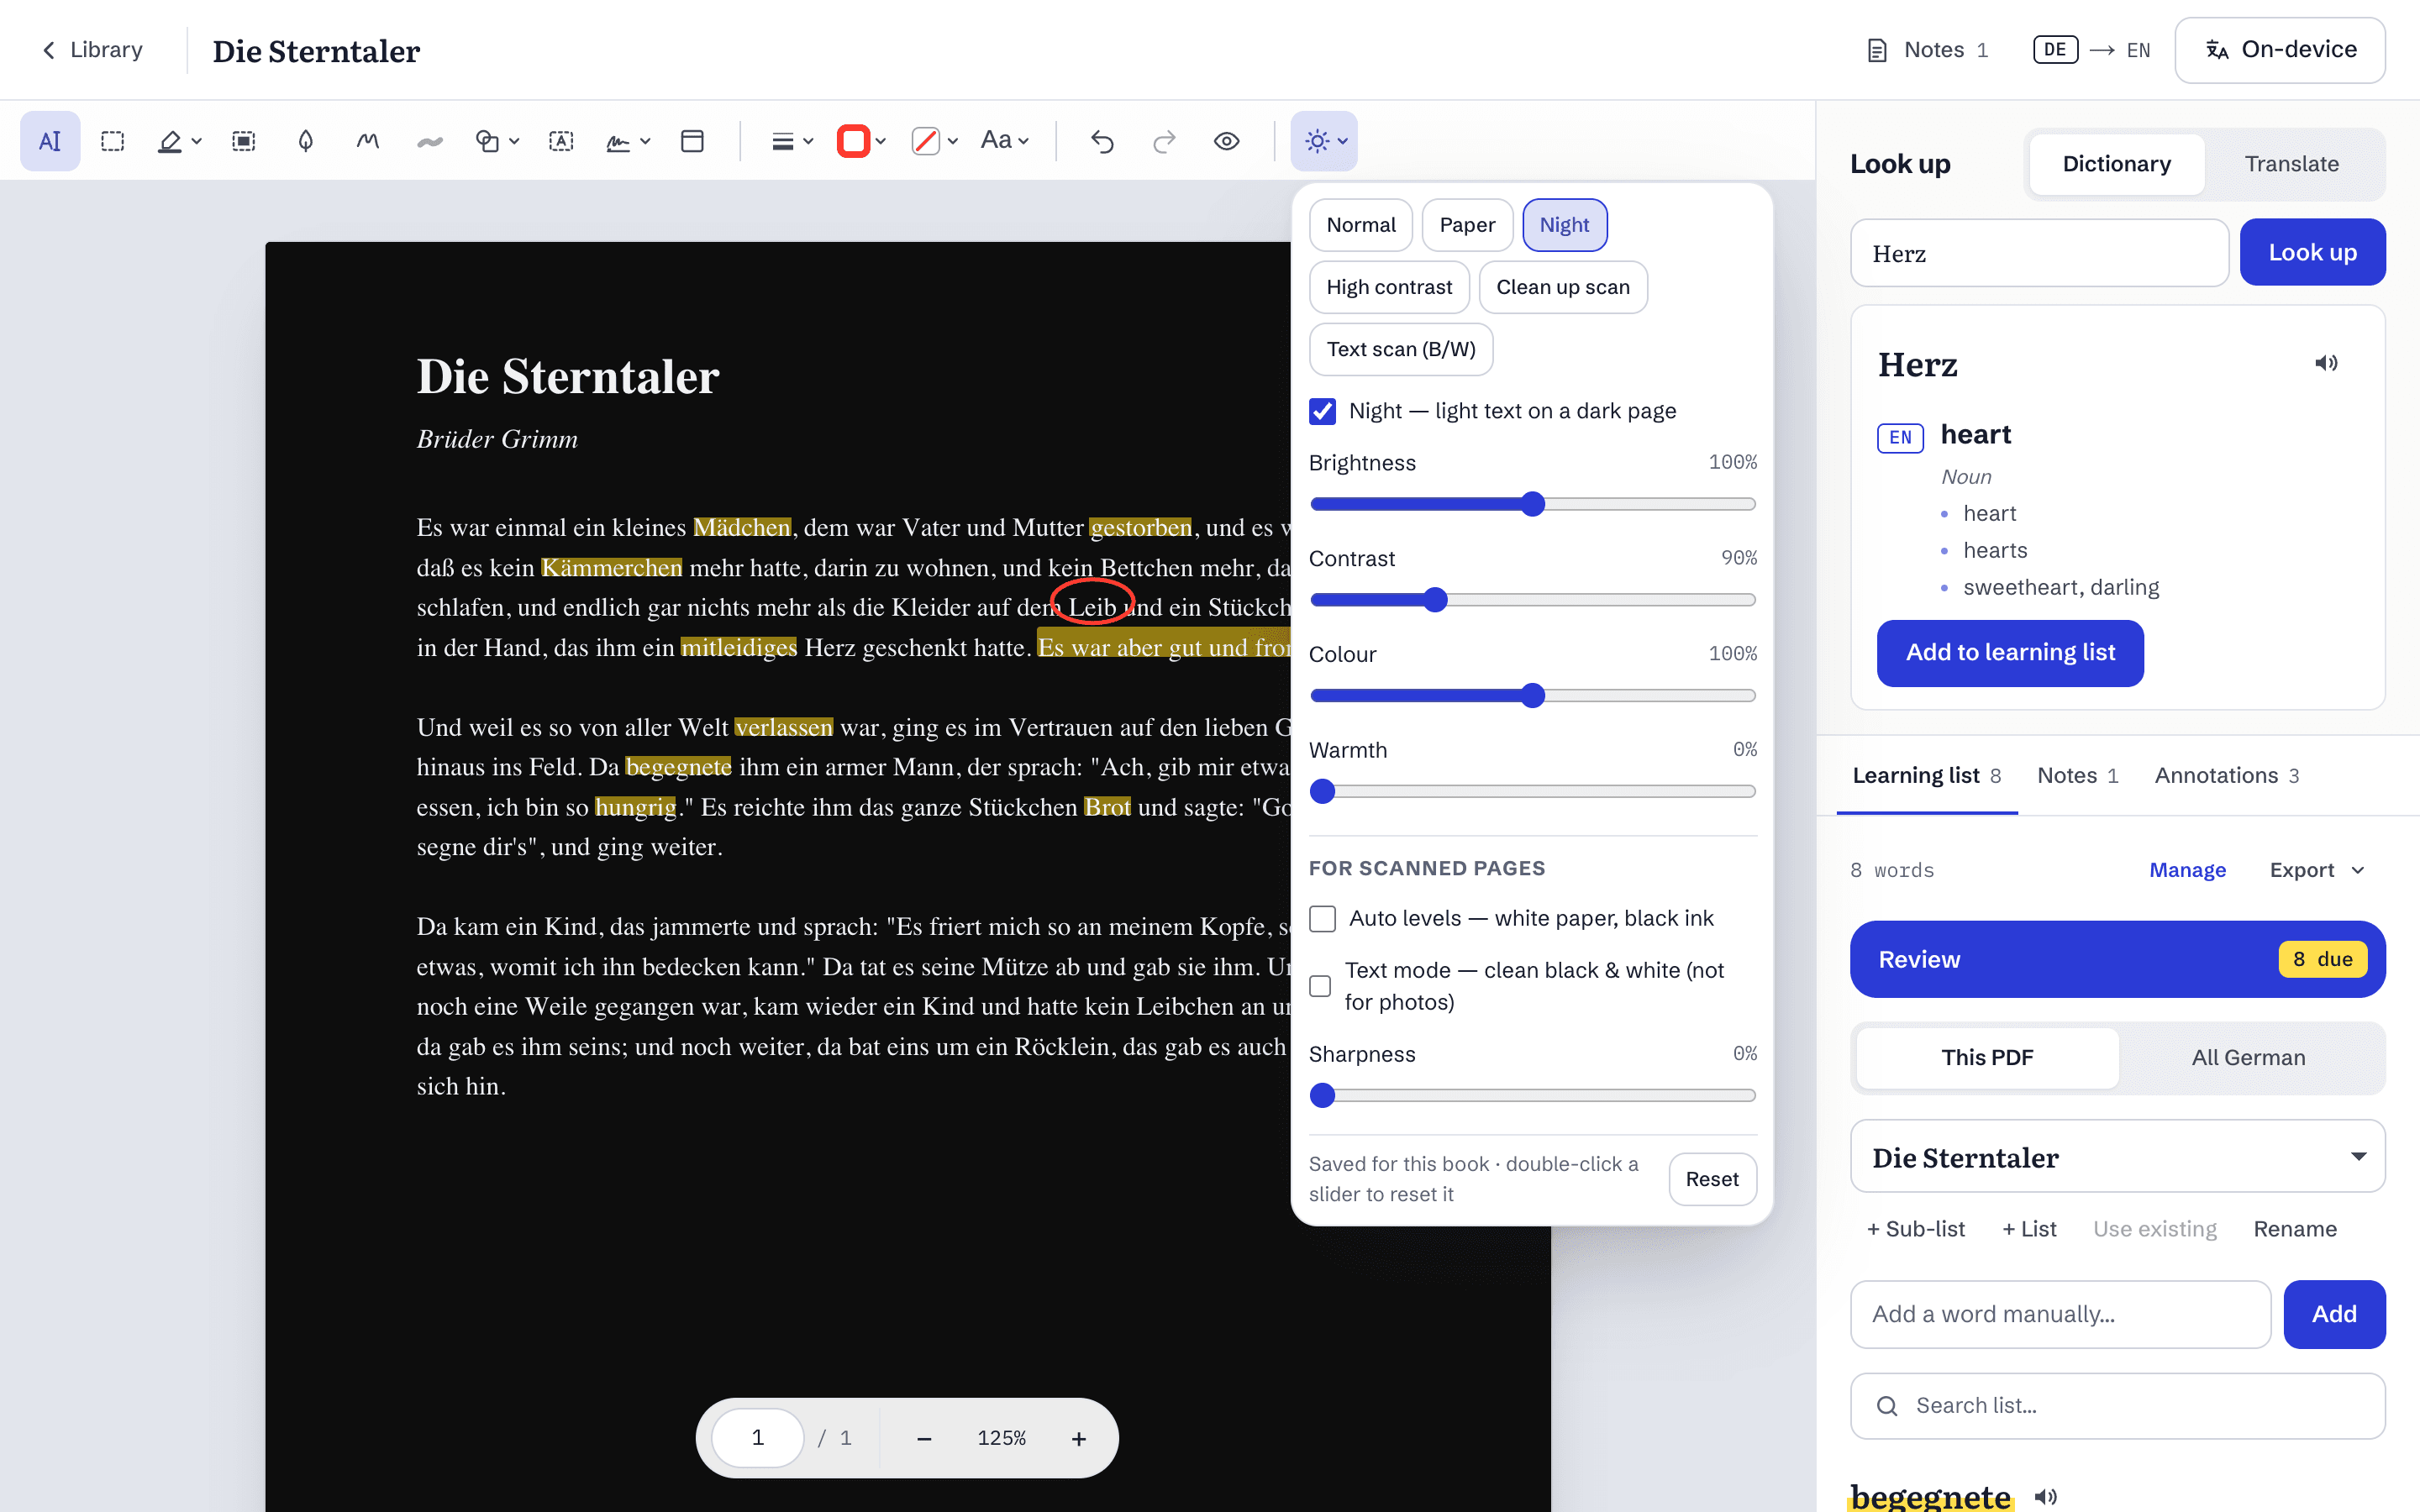Image resolution: width=2420 pixels, height=1512 pixels.
Task: Open the Die Sterntaler list selector
Action: click(x=2117, y=1157)
